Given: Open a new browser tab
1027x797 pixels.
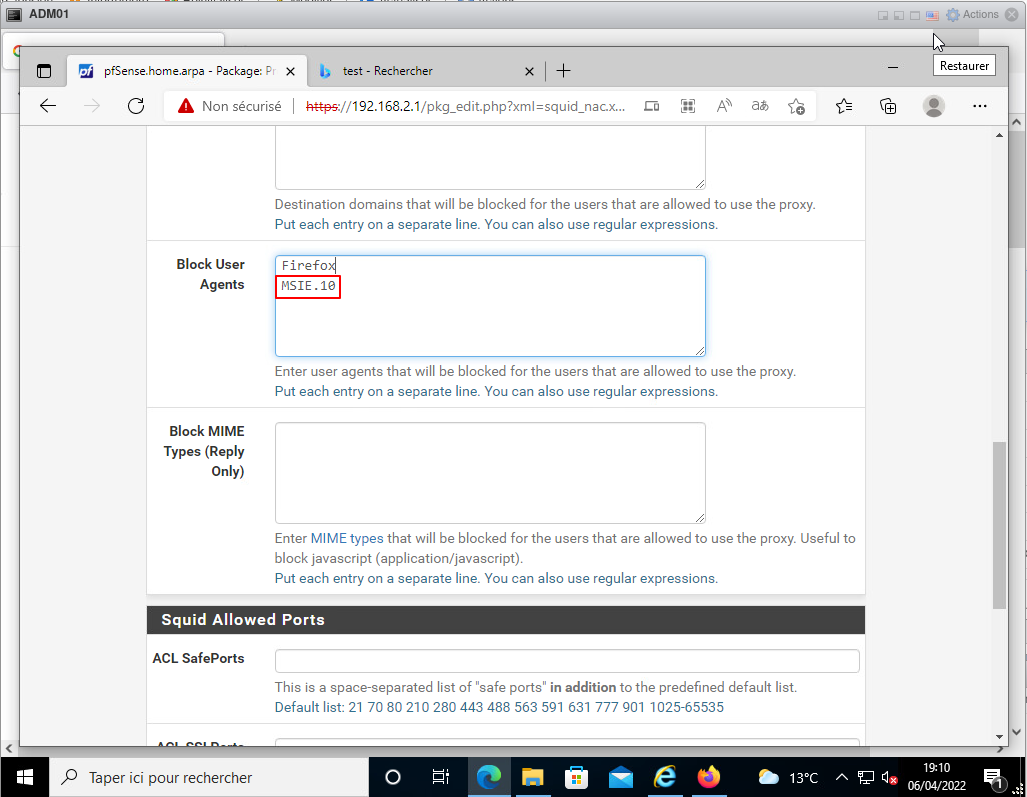Looking at the screenshot, I should 564,71.
